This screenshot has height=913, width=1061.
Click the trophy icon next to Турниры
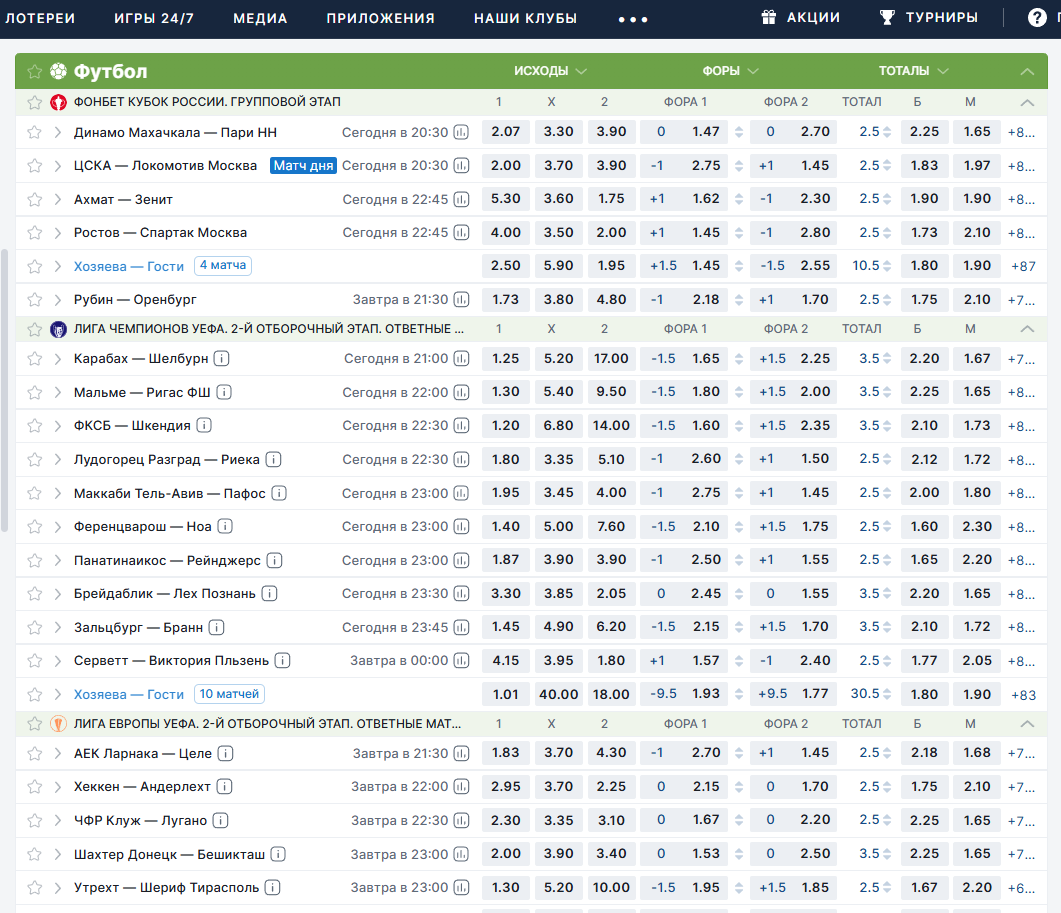coord(887,18)
